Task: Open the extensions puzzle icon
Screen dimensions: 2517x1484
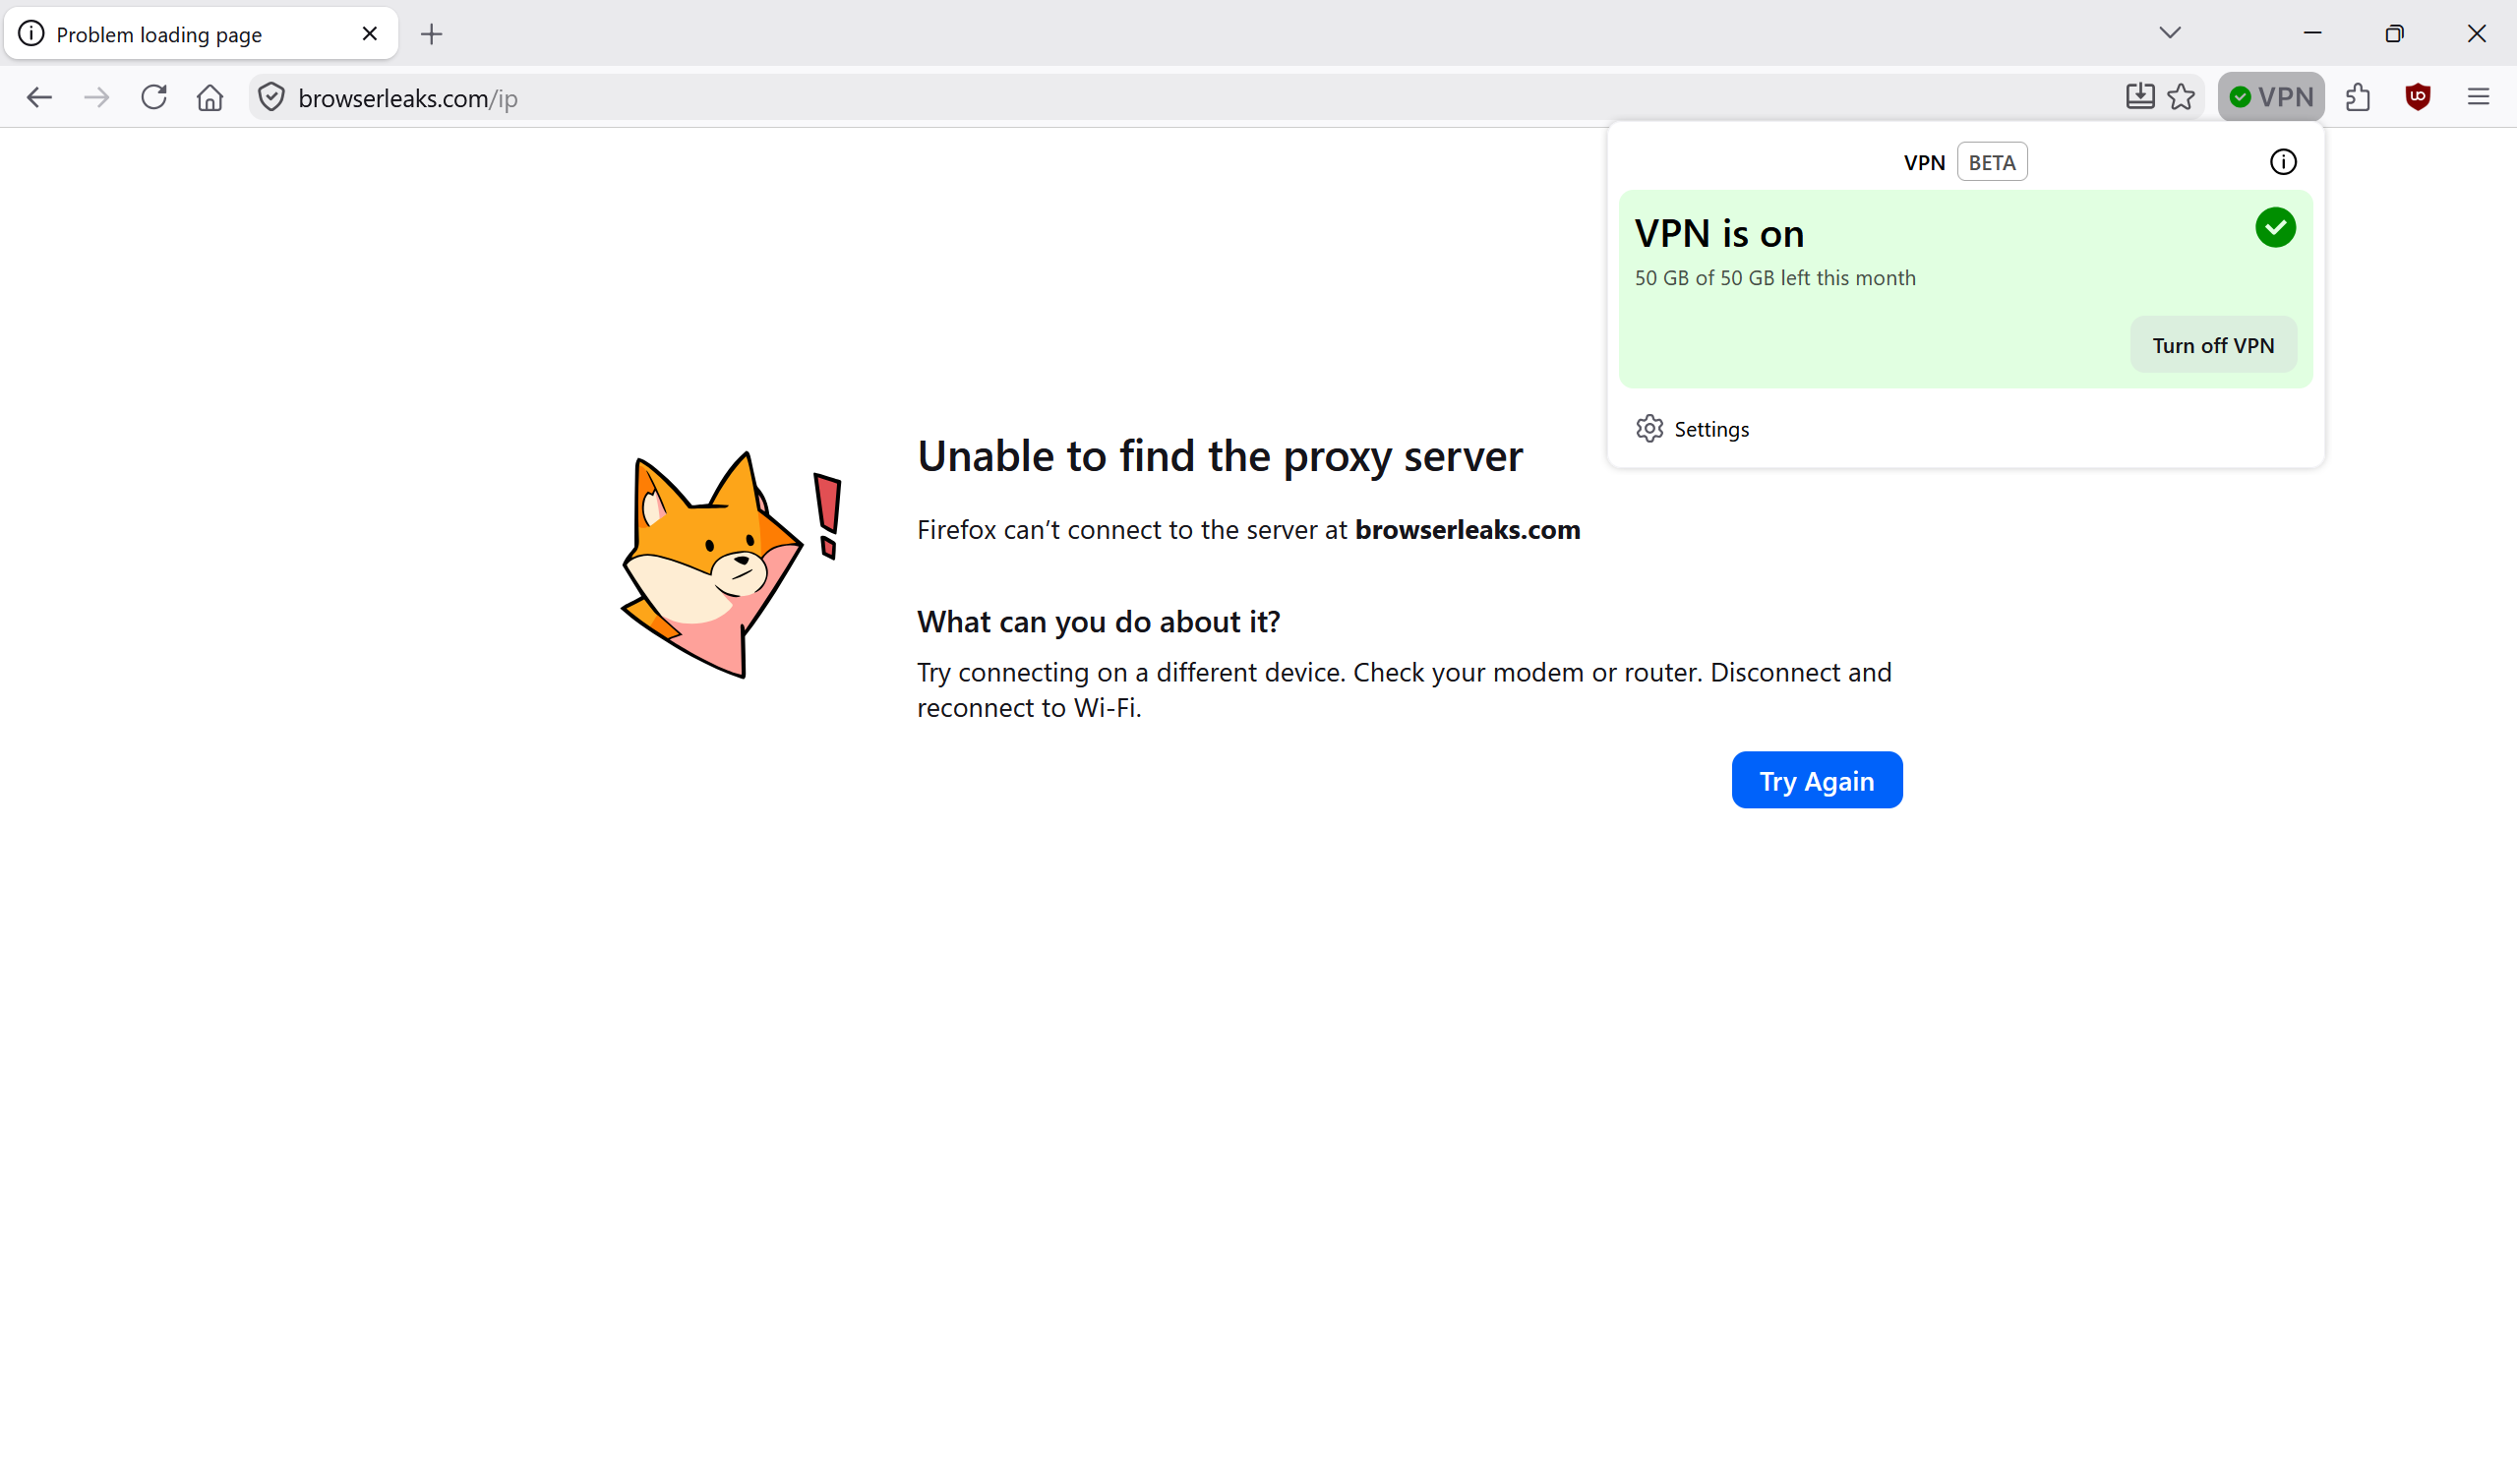Action: click(2358, 97)
